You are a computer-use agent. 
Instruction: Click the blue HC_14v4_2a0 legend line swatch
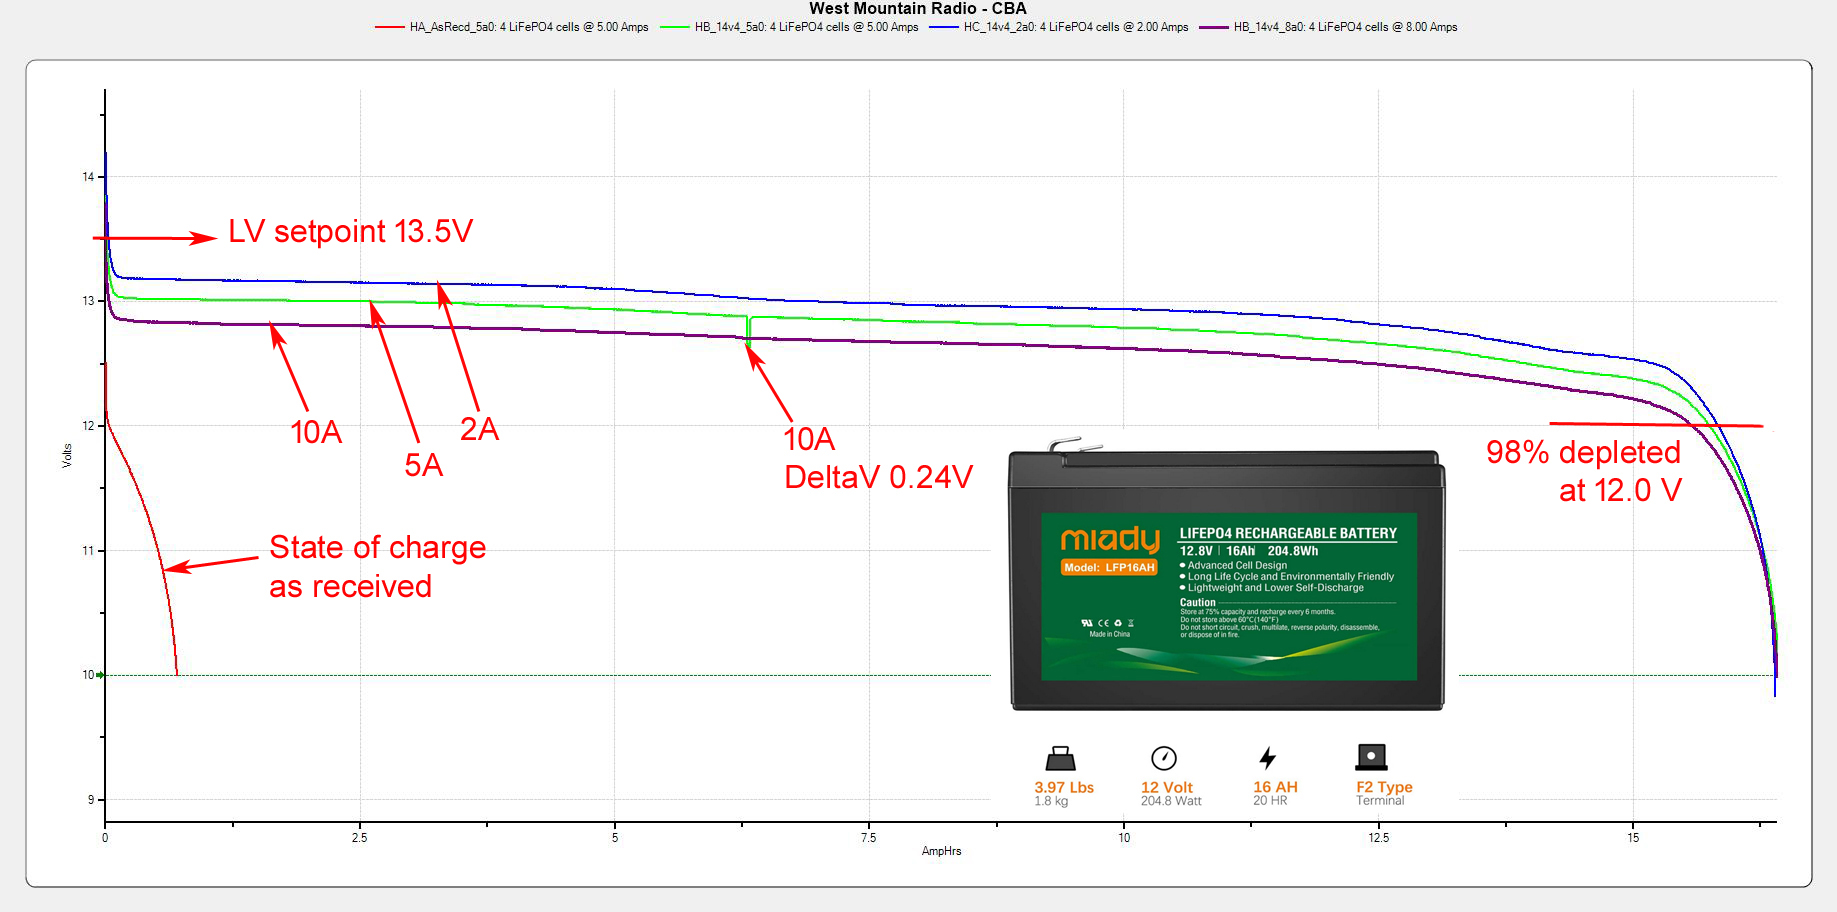coord(943,27)
